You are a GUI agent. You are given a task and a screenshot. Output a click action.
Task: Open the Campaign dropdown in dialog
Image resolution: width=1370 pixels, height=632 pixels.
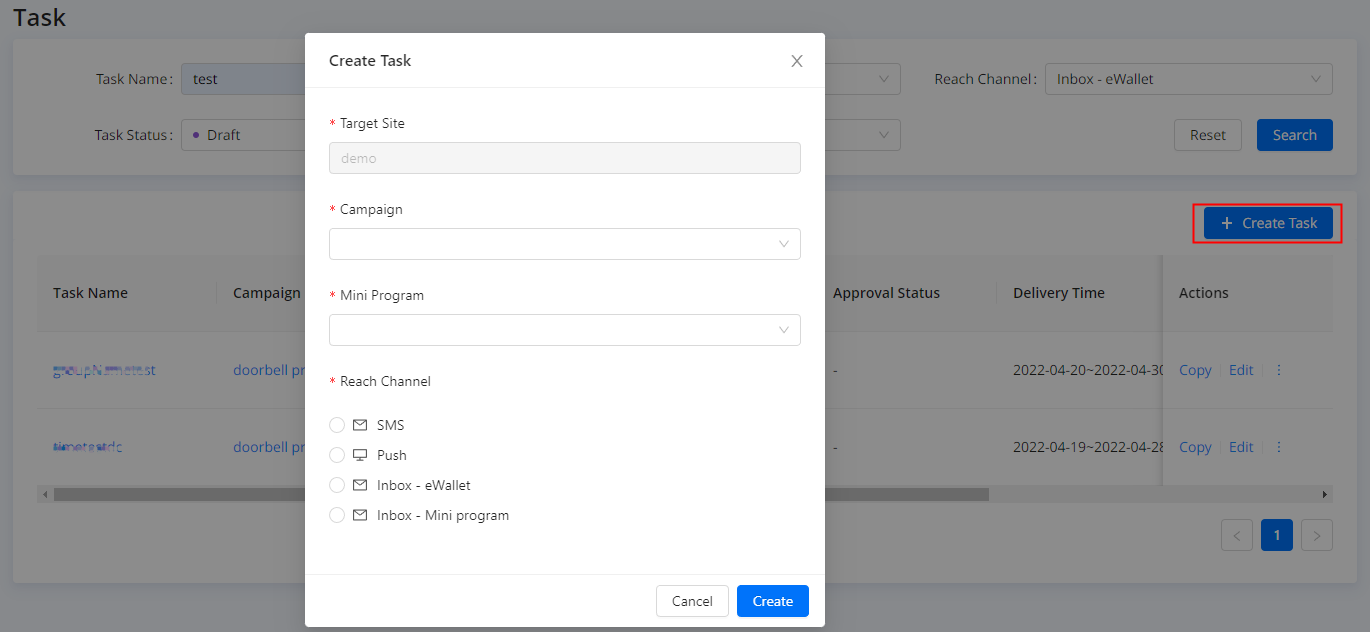click(x=564, y=244)
